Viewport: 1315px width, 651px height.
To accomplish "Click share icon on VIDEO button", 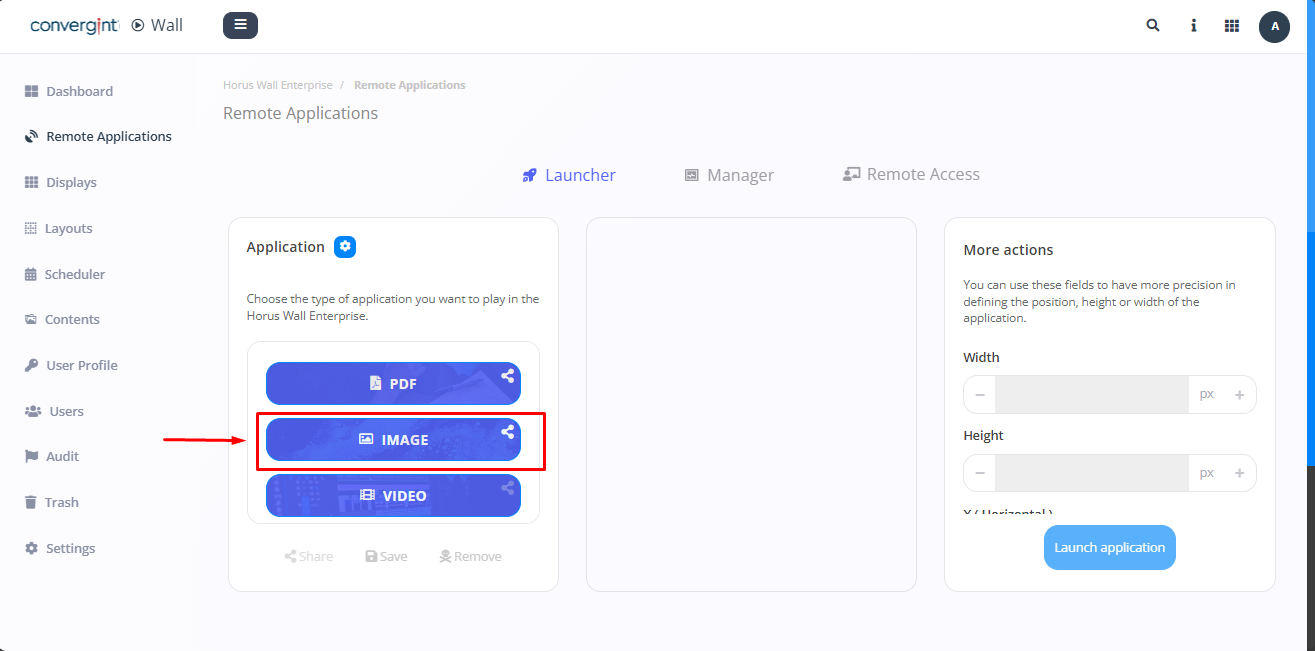I will point(508,488).
